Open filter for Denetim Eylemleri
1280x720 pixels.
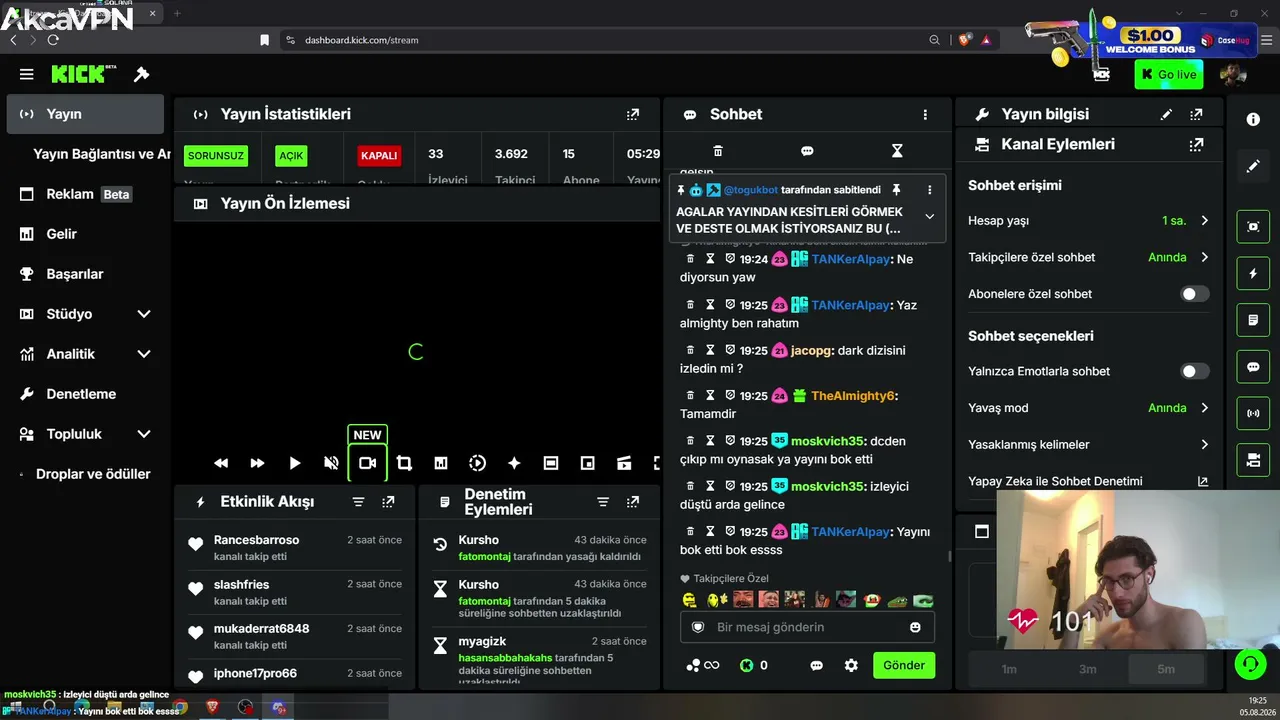603,502
